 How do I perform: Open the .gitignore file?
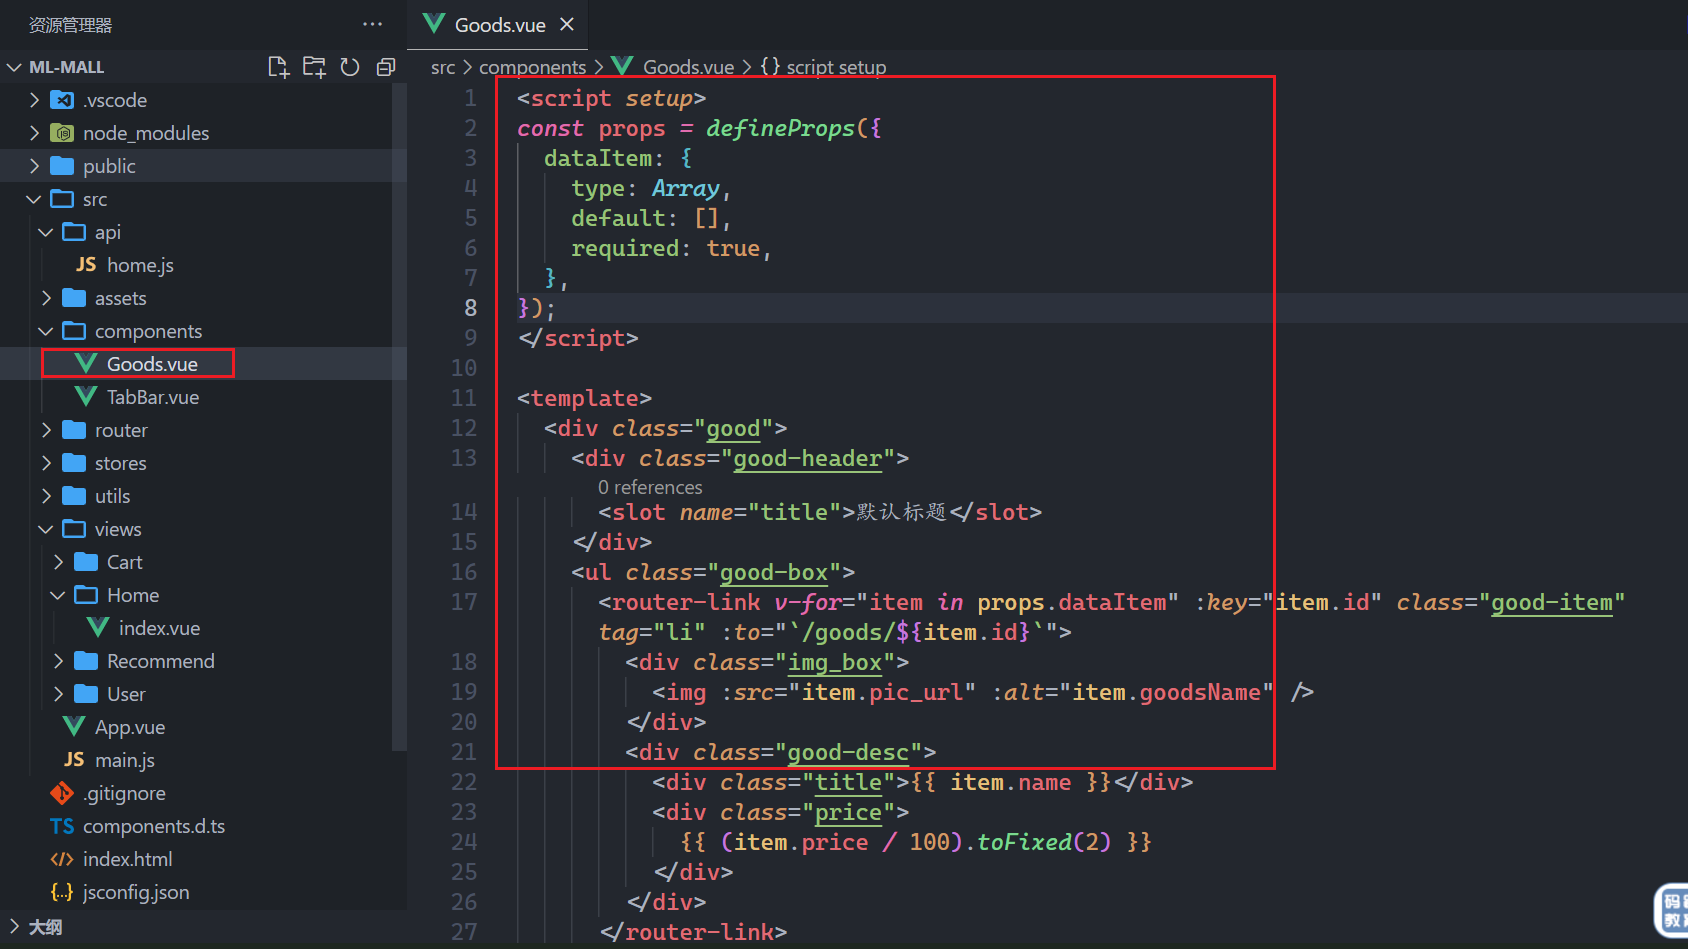[x=124, y=793]
